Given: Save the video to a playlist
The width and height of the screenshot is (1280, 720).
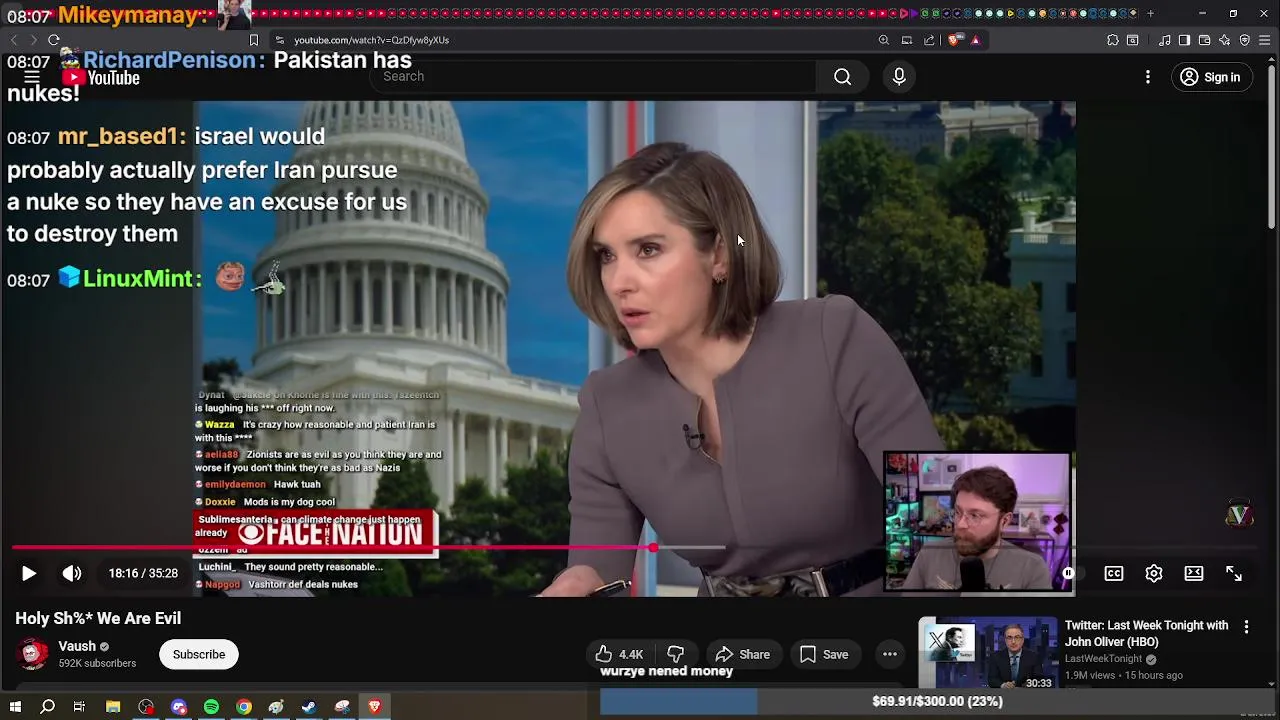Looking at the screenshot, I should click(x=823, y=654).
